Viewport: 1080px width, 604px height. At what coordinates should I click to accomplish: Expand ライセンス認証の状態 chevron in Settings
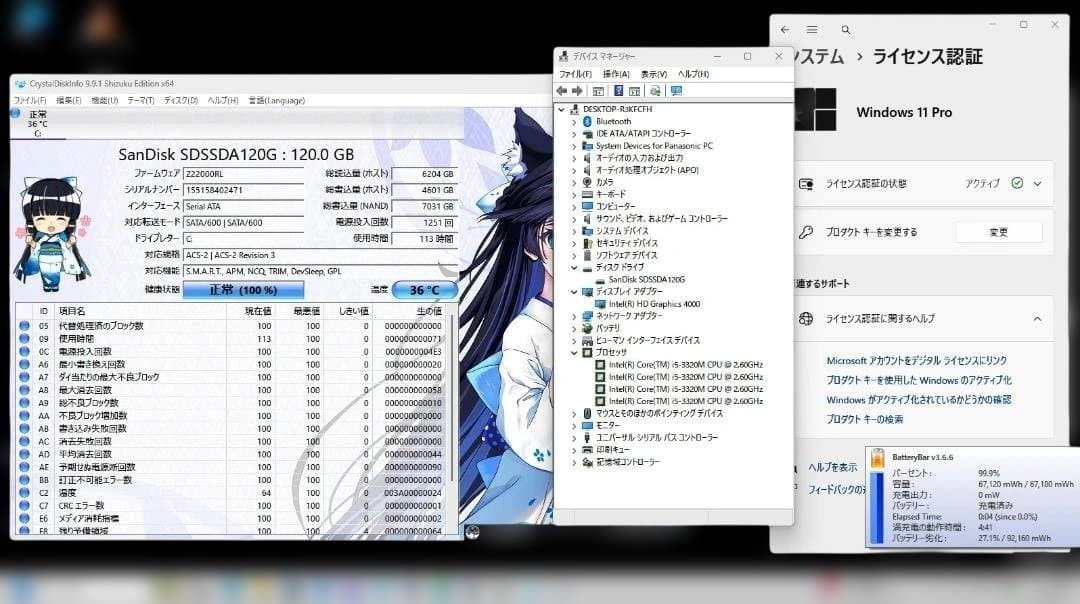point(1037,184)
